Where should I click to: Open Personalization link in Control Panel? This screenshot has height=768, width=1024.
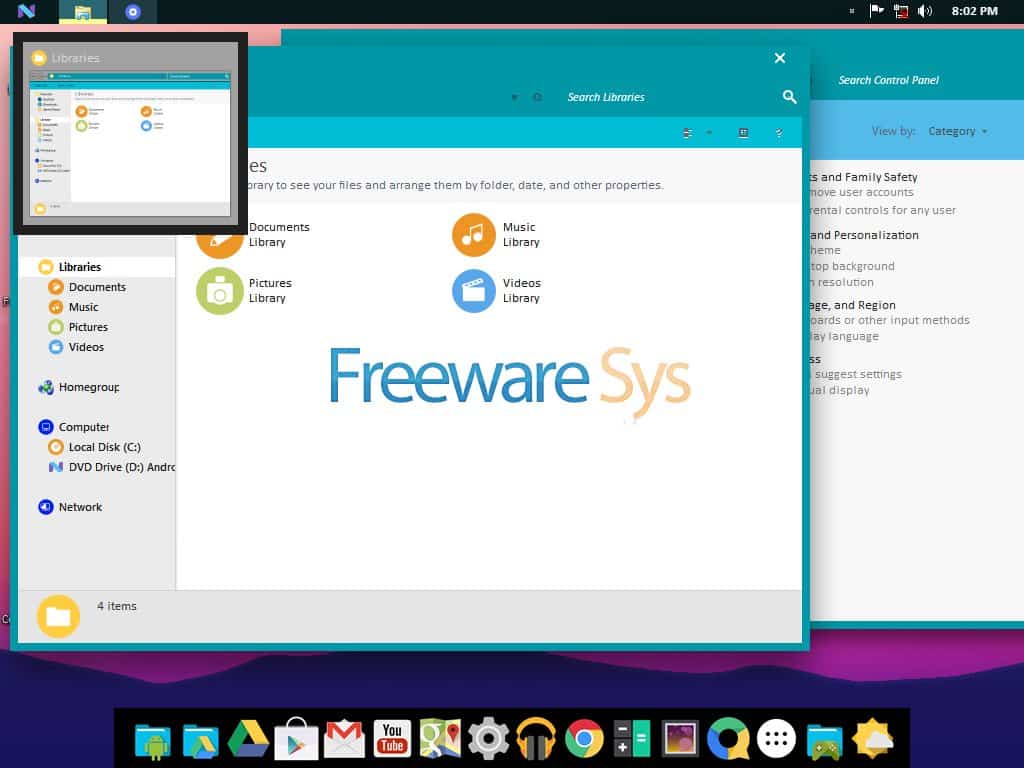[863, 235]
